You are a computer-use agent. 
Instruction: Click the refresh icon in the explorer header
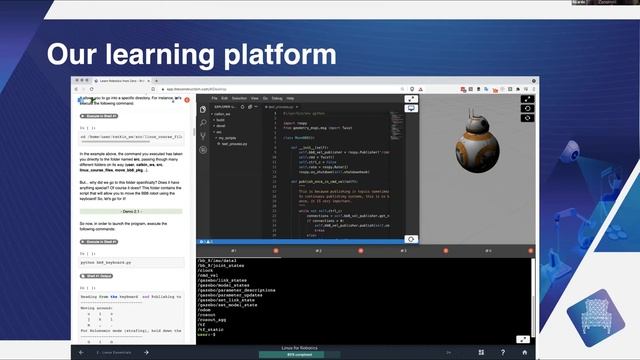point(242,107)
